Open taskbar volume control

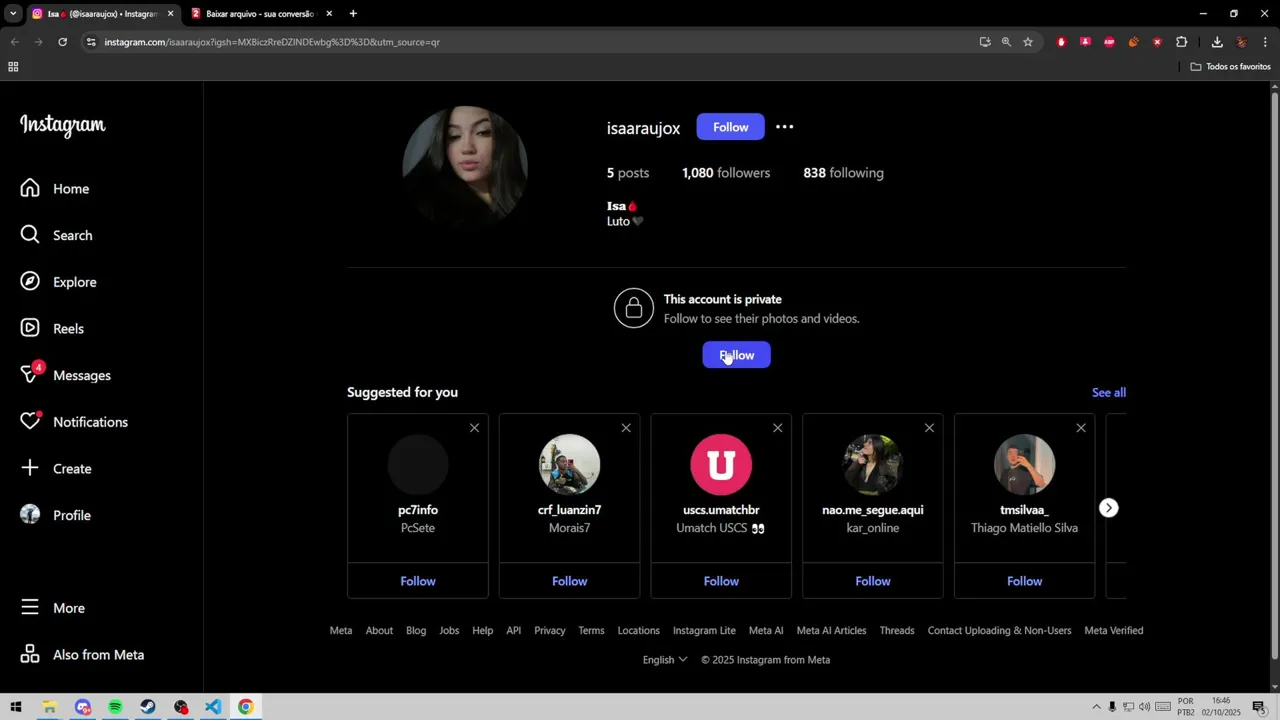(1144, 707)
